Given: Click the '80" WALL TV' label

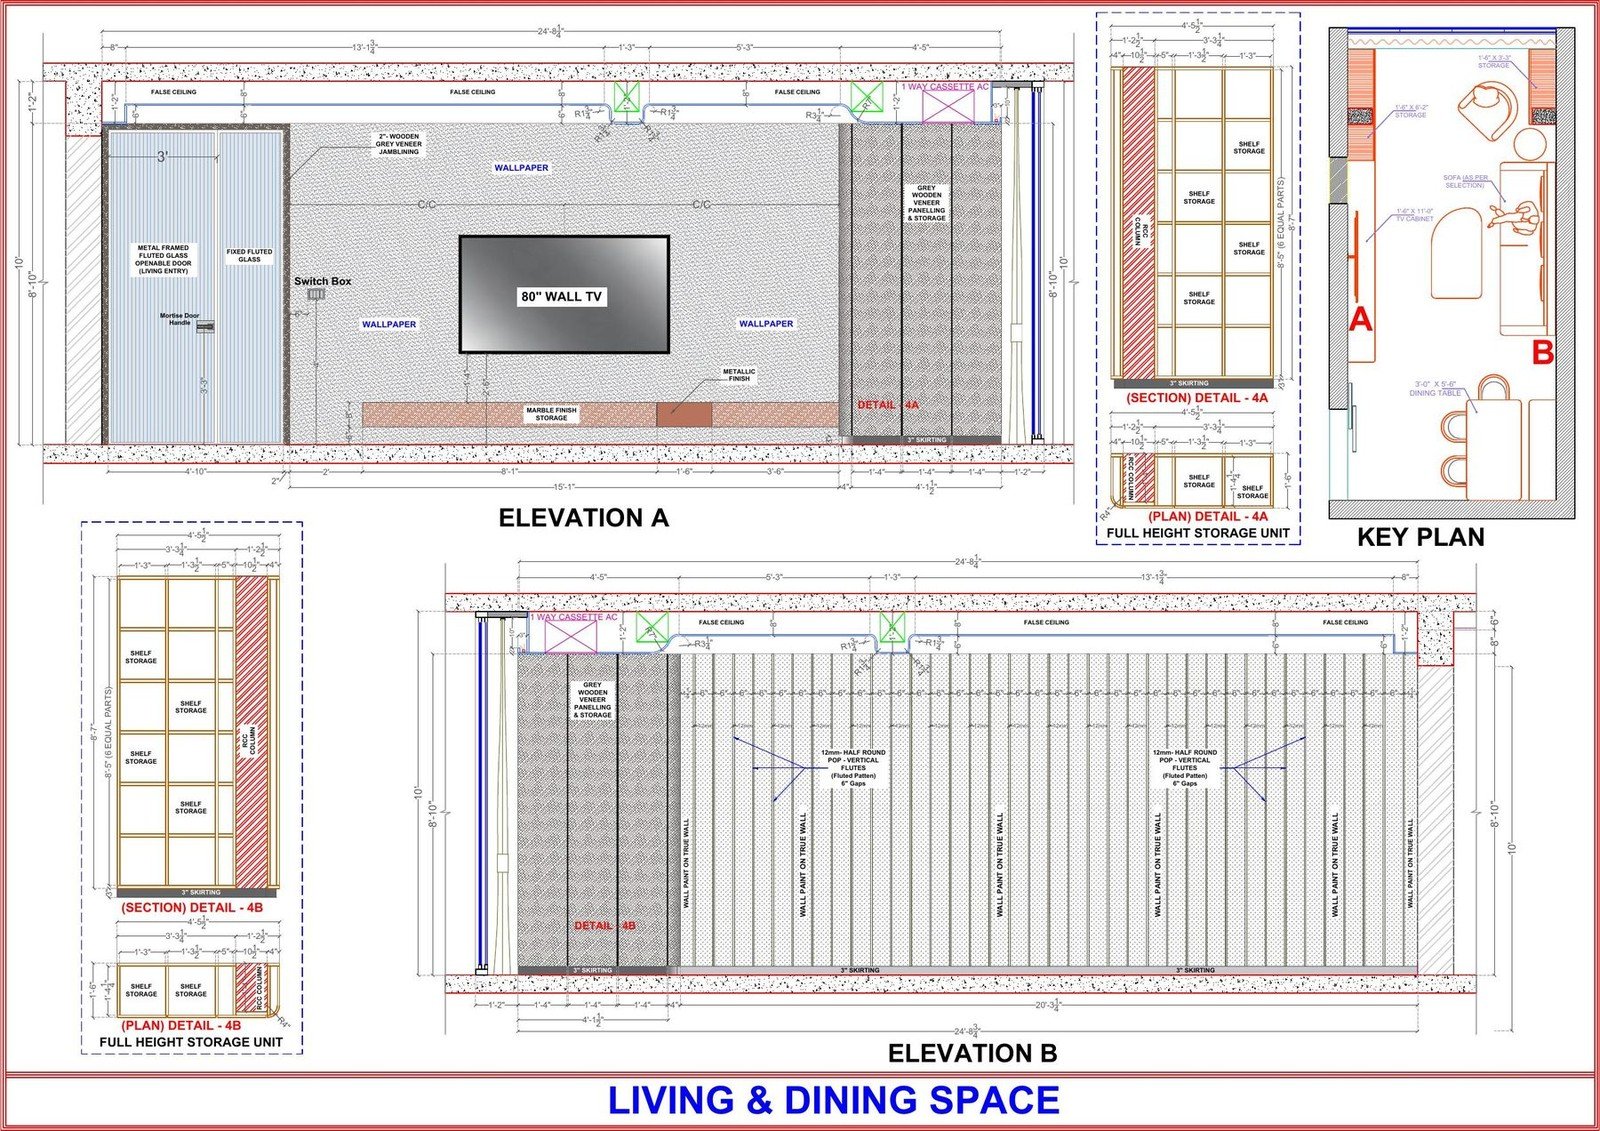Looking at the screenshot, I should pos(561,296).
